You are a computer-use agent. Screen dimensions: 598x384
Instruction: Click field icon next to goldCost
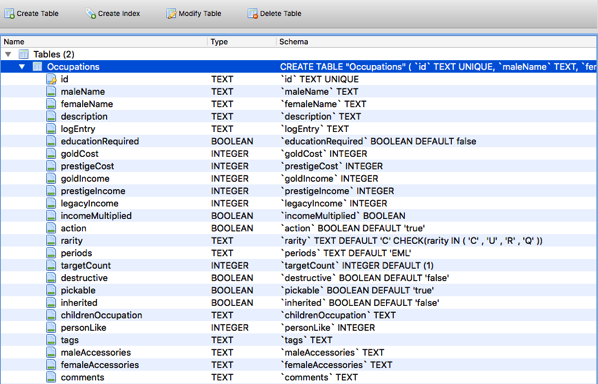pyautogui.click(x=51, y=154)
